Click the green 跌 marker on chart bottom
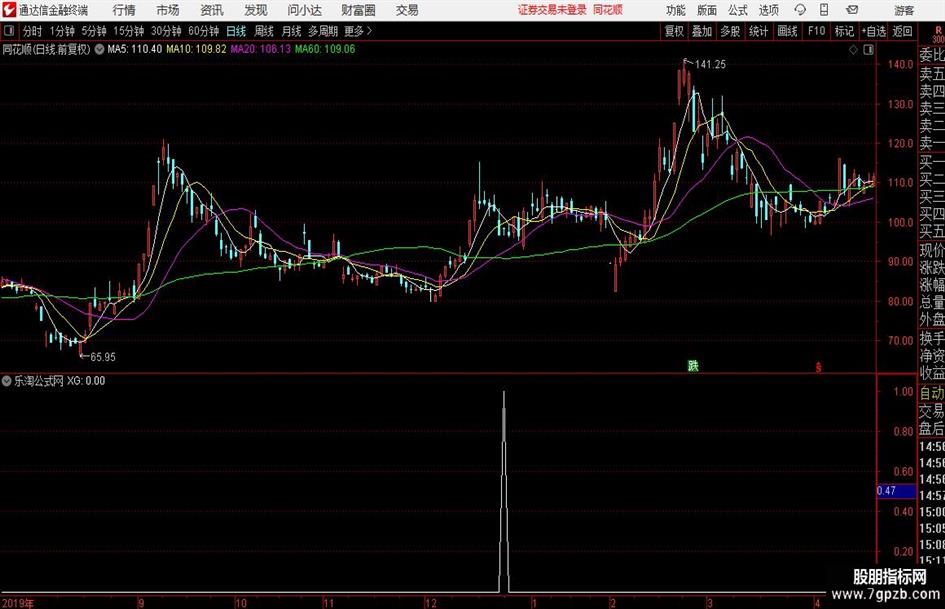This screenshot has width=945, height=609. (694, 366)
